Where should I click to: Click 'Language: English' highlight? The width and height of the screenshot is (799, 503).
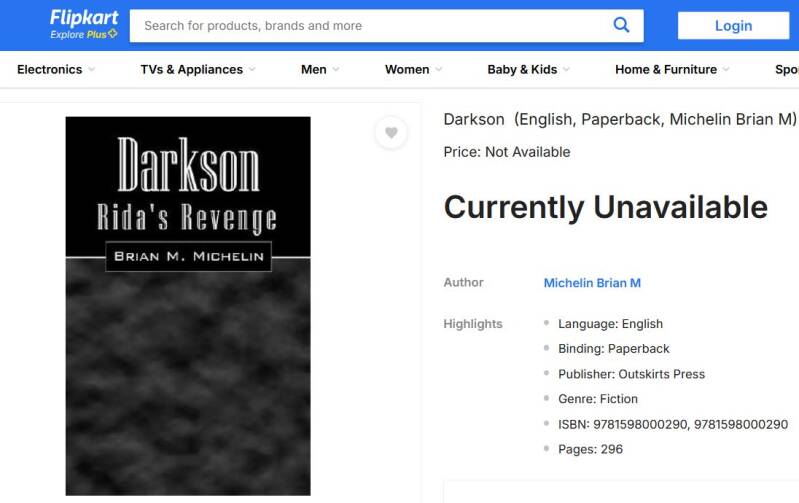(610, 324)
